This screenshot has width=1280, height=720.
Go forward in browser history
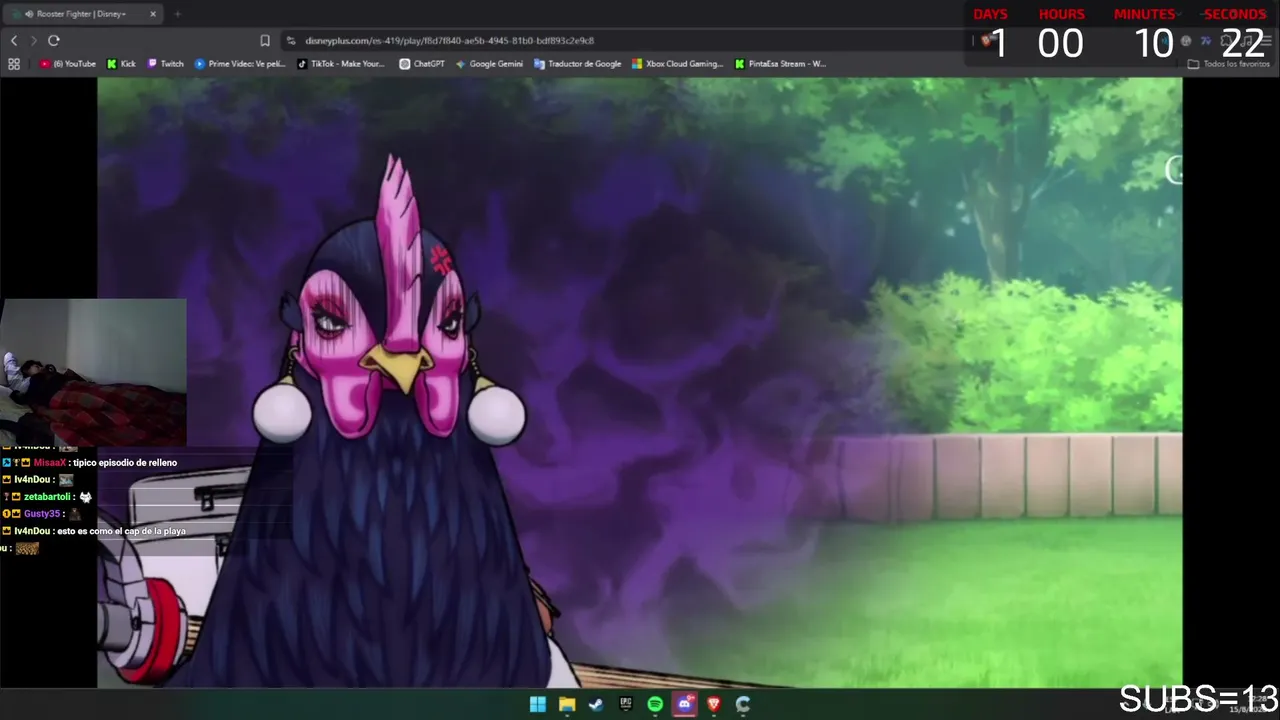coord(33,41)
